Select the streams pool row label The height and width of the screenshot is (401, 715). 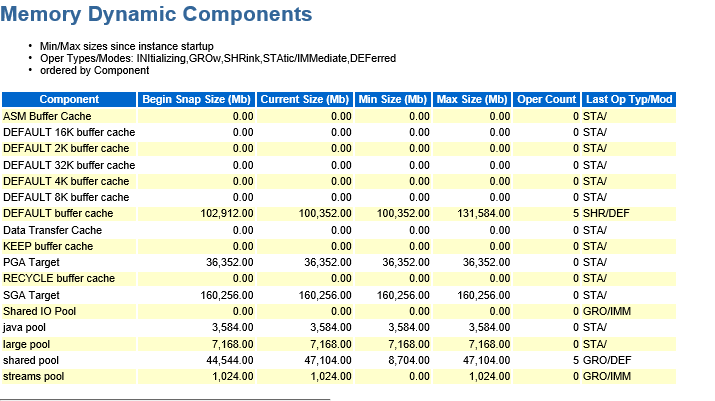click(x=35, y=376)
